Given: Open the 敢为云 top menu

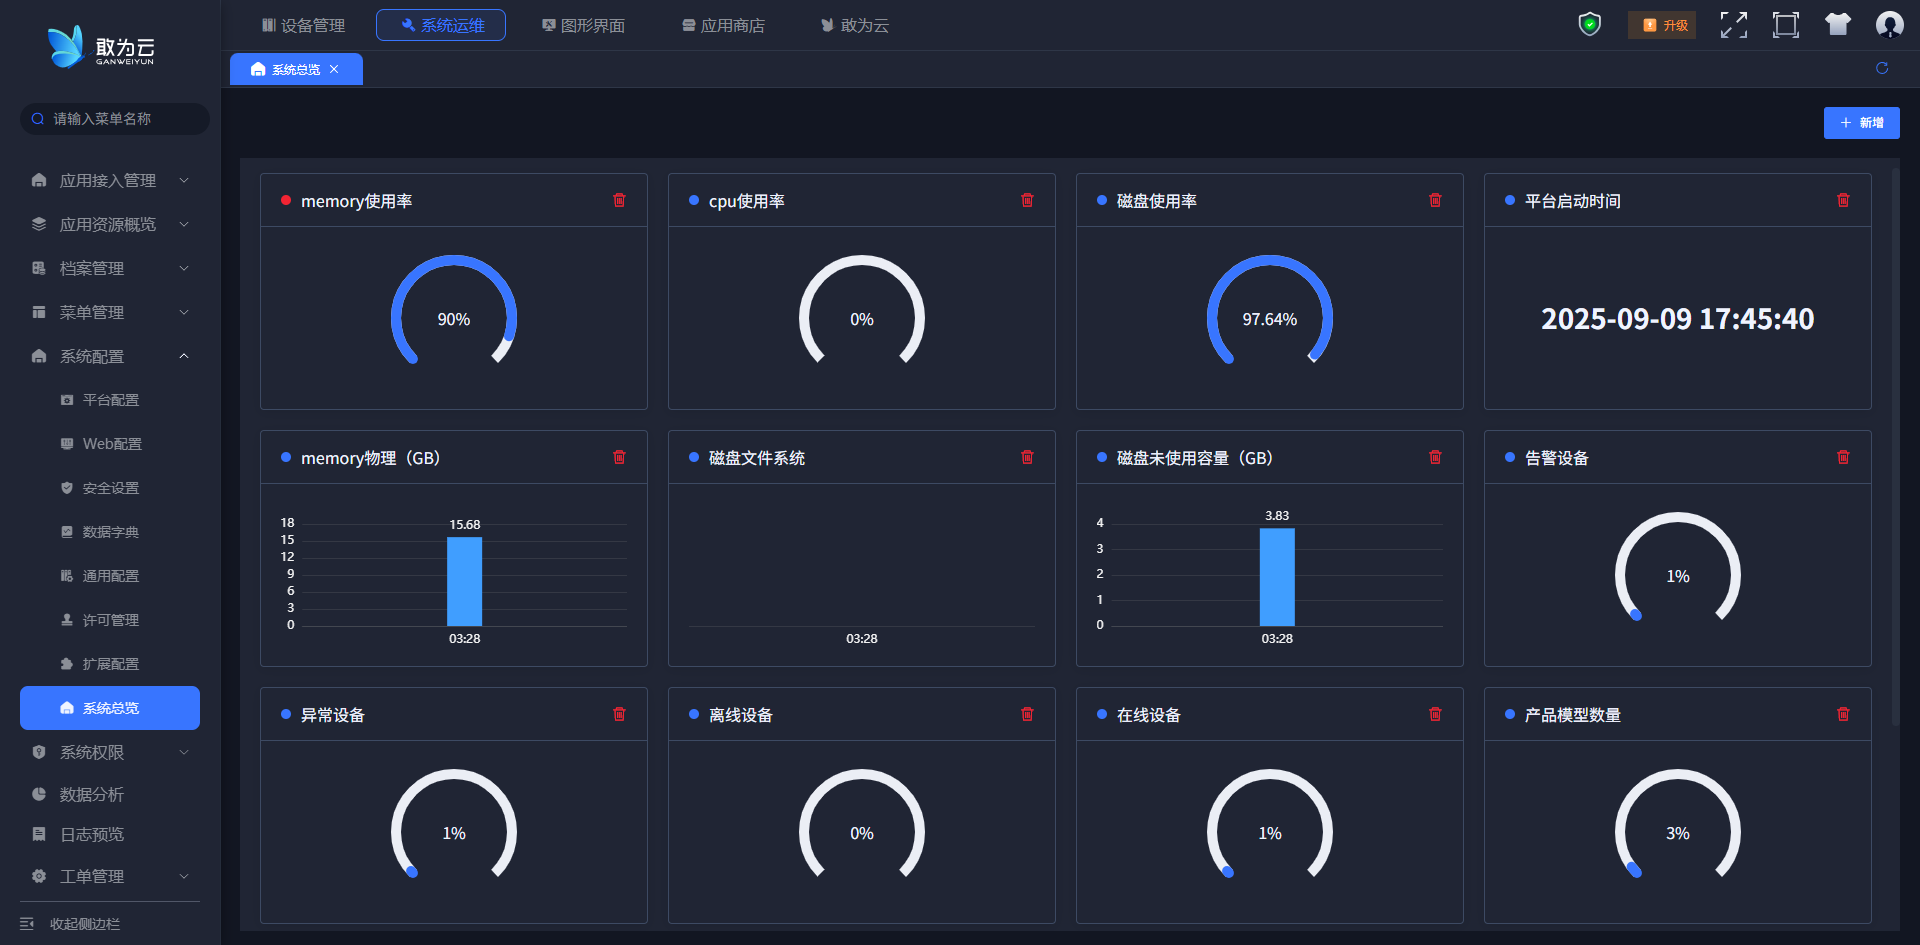Looking at the screenshot, I should pos(855,25).
